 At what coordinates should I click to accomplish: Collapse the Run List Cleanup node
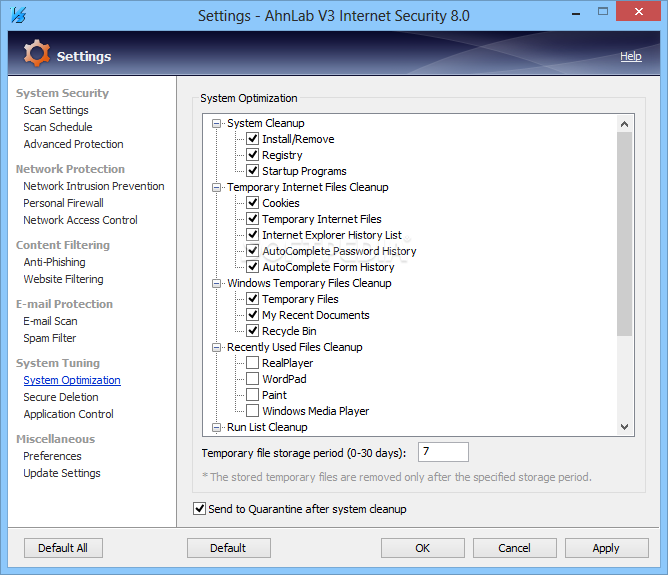point(216,427)
